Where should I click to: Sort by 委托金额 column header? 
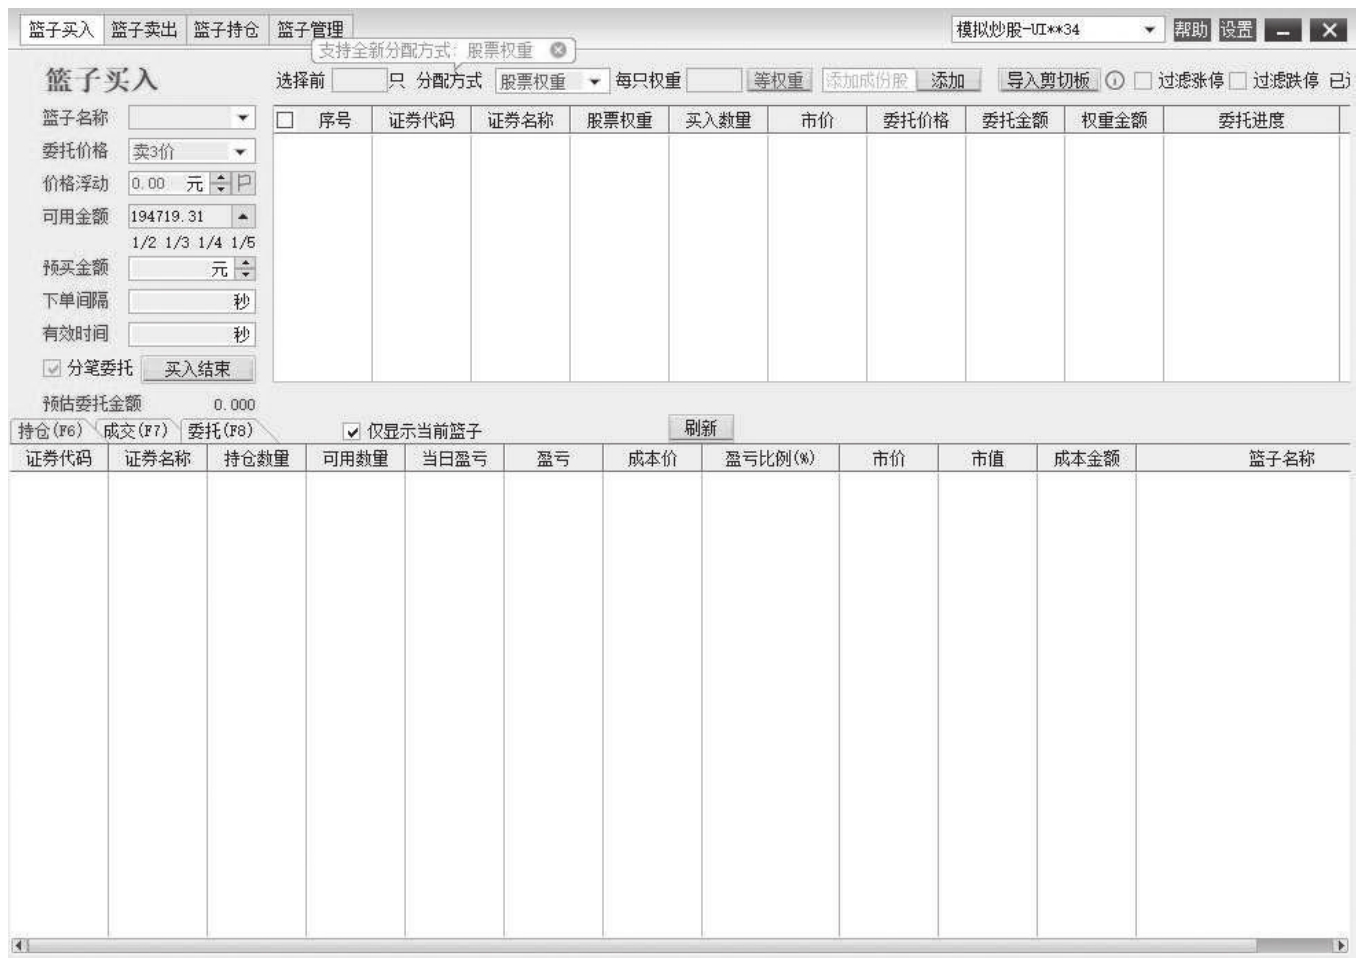[x=1015, y=120]
